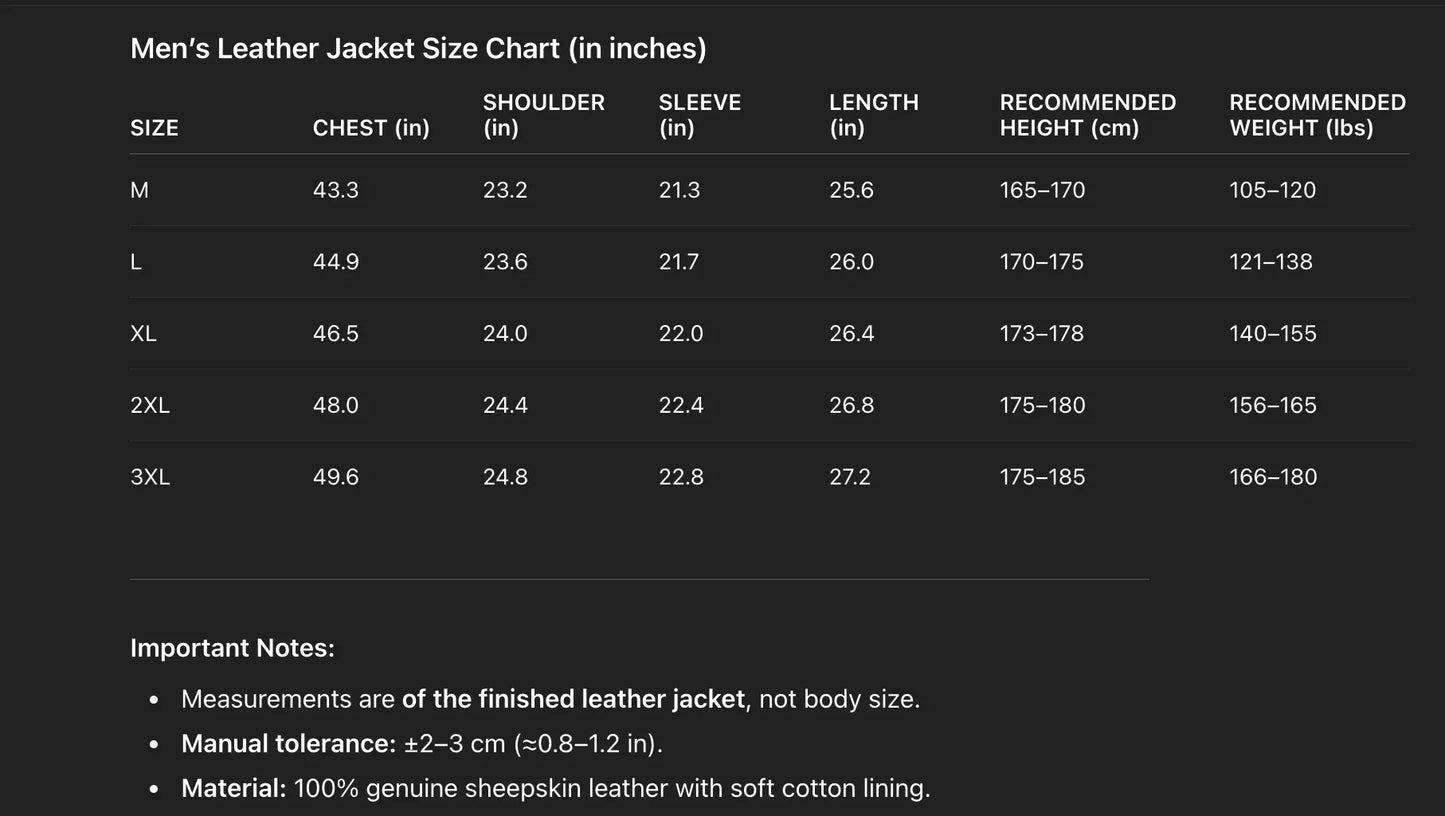
Task: Click the Important Notes heading
Action: [232, 648]
